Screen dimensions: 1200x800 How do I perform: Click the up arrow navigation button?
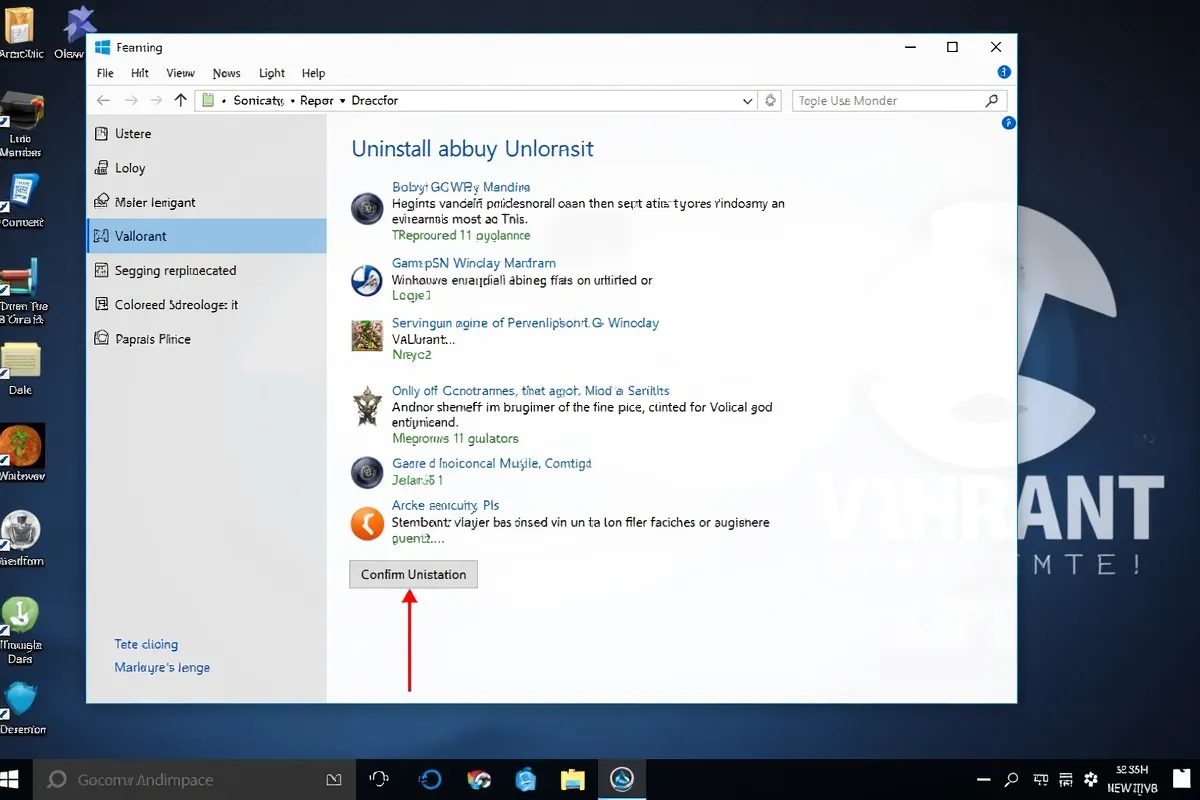[180, 101]
